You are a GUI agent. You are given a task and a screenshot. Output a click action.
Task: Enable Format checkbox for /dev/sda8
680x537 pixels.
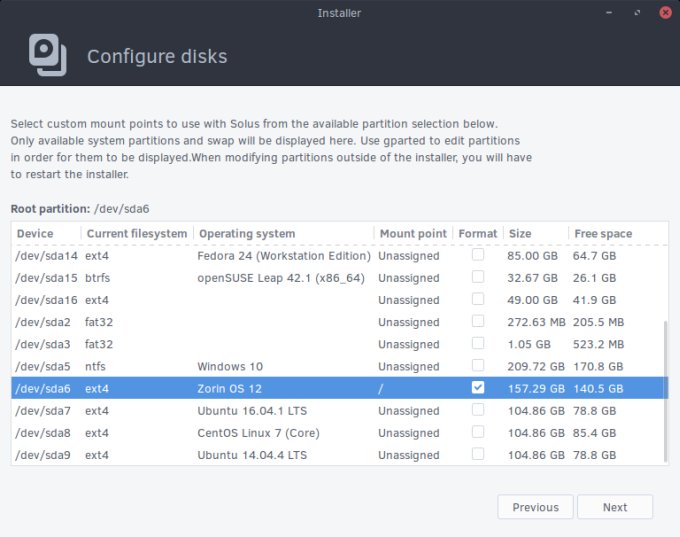[478, 432]
